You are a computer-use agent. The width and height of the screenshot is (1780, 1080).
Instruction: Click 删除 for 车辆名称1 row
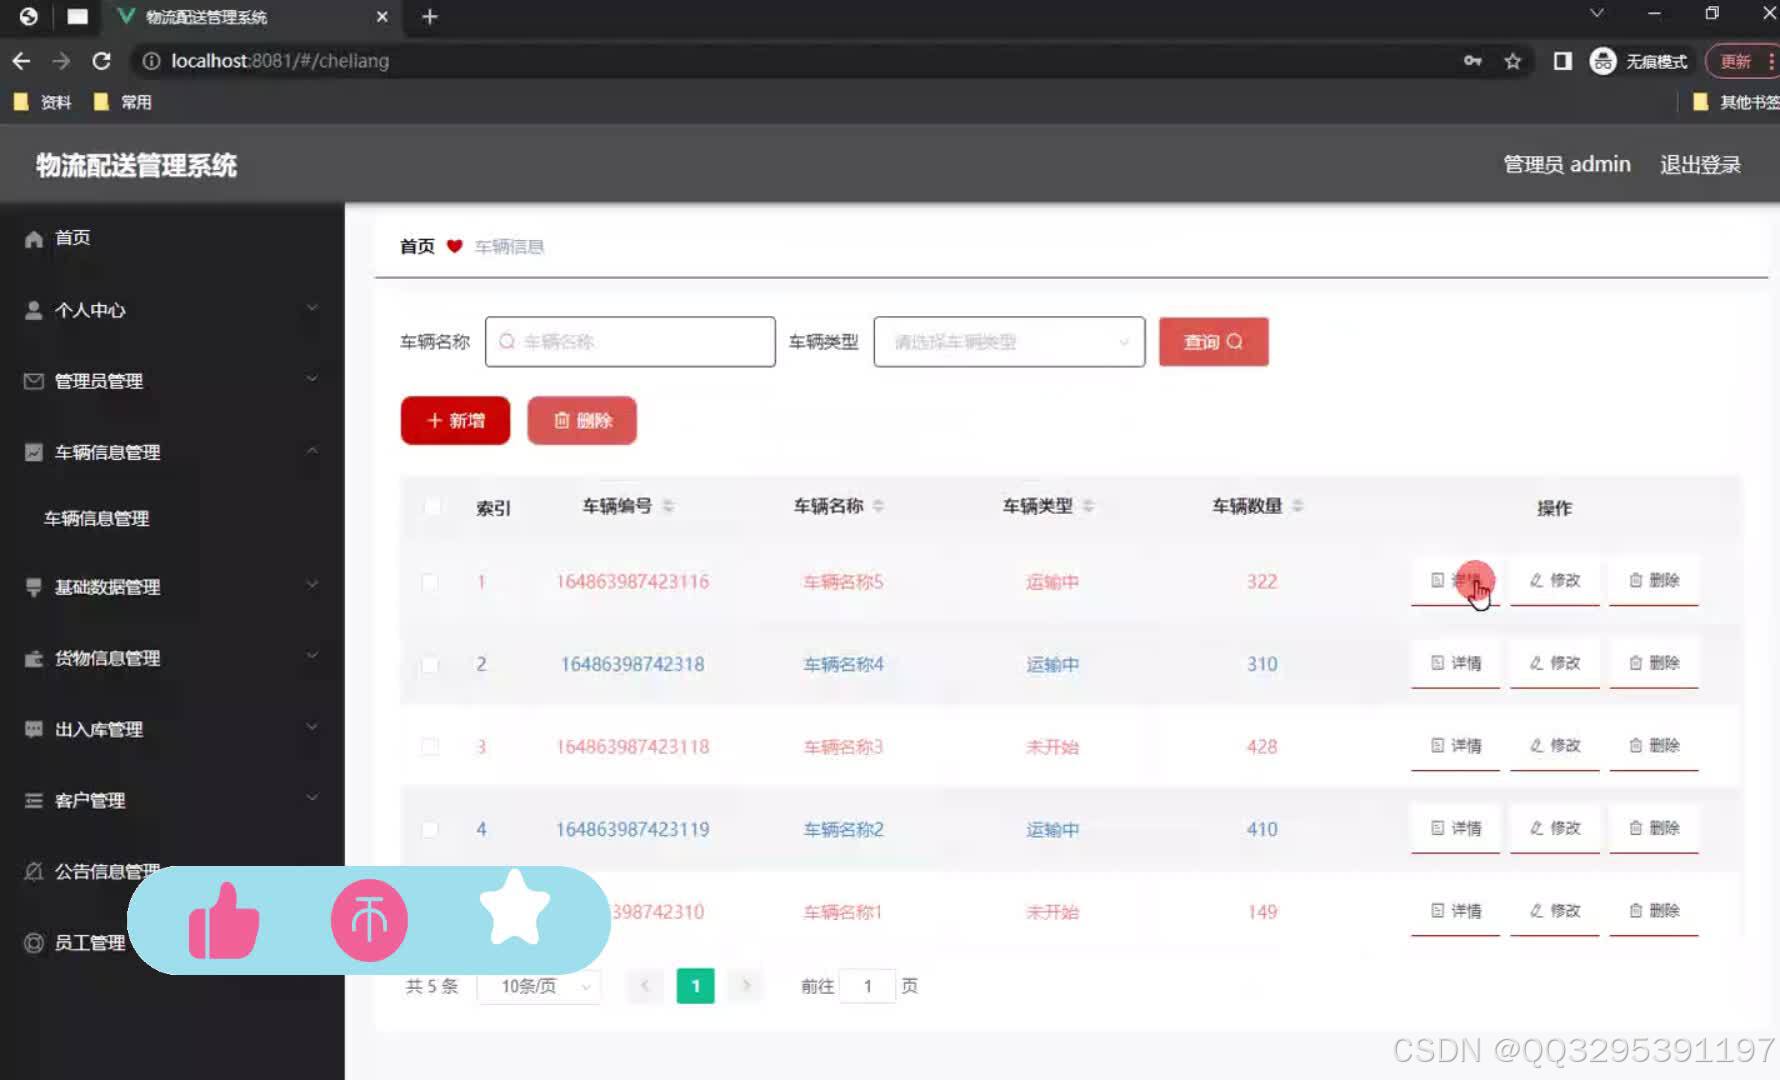point(1654,911)
